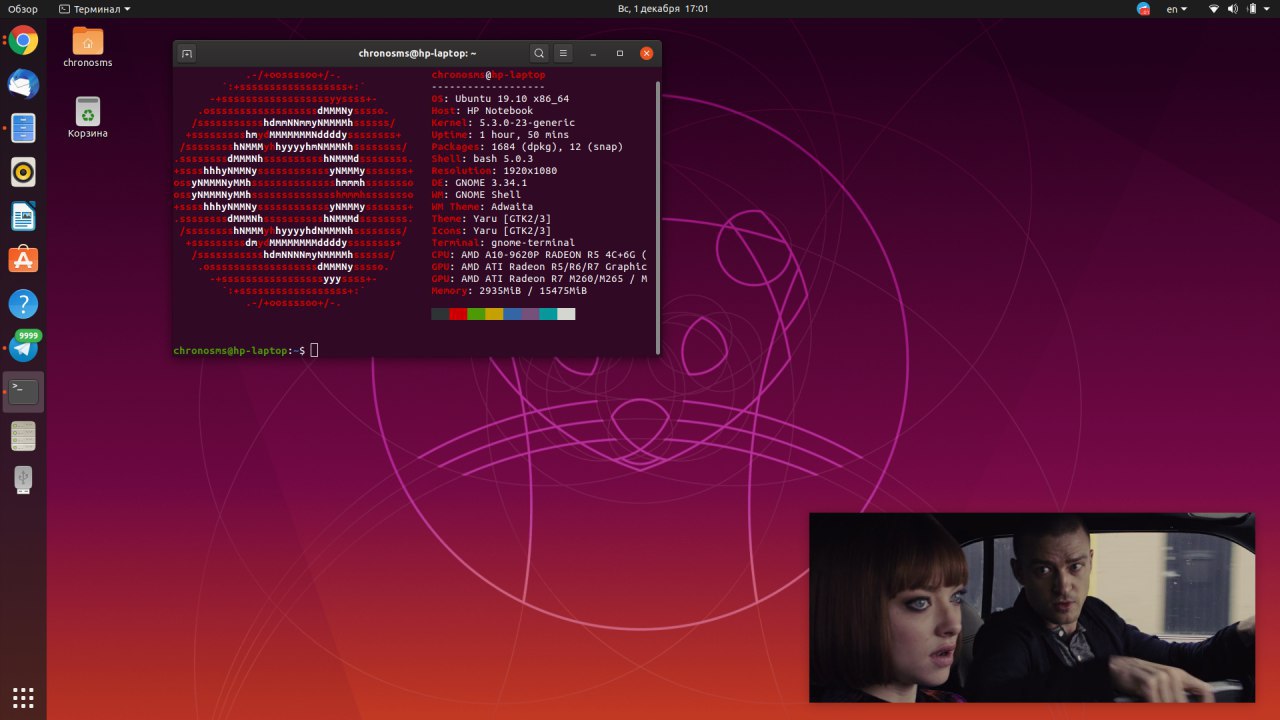Click the Resolution: 1920x1080 line
1280x720 pixels.
pyautogui.click(x=494, y=171)
